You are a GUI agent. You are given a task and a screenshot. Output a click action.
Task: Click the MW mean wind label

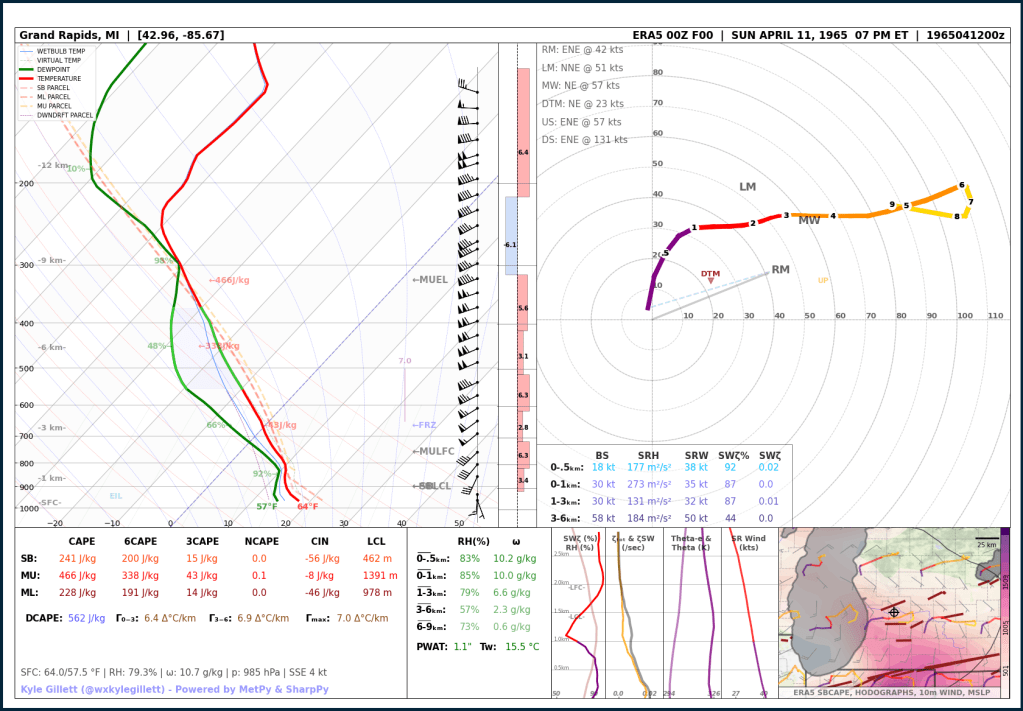coord(809,220)
